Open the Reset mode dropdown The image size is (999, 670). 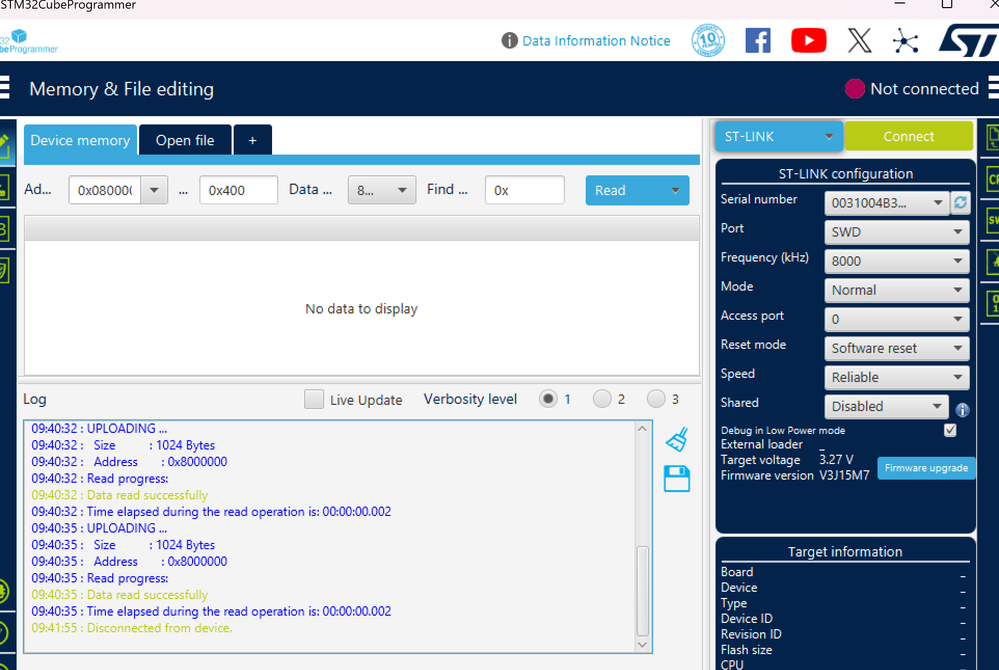(x=896, y=348)
